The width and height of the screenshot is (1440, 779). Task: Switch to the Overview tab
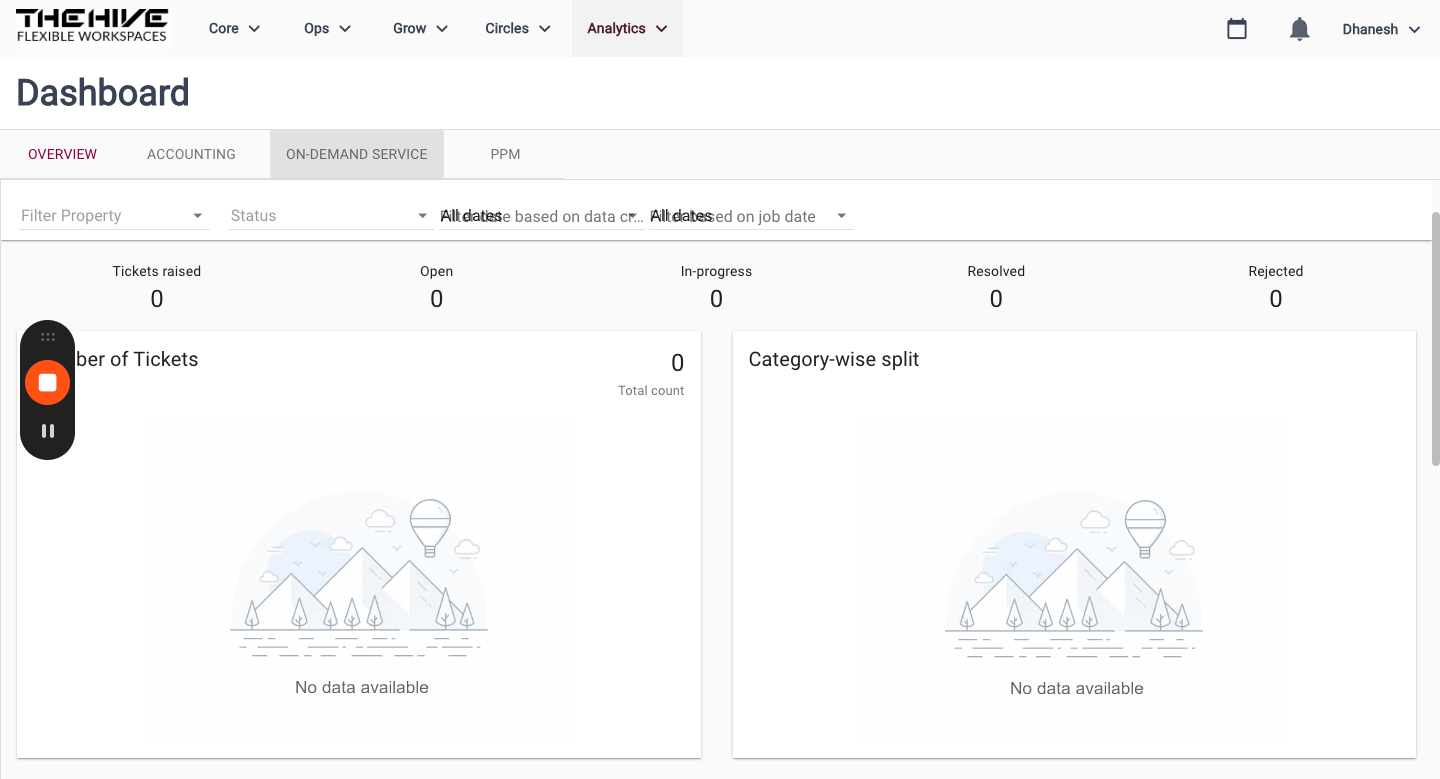coord(63,154)
